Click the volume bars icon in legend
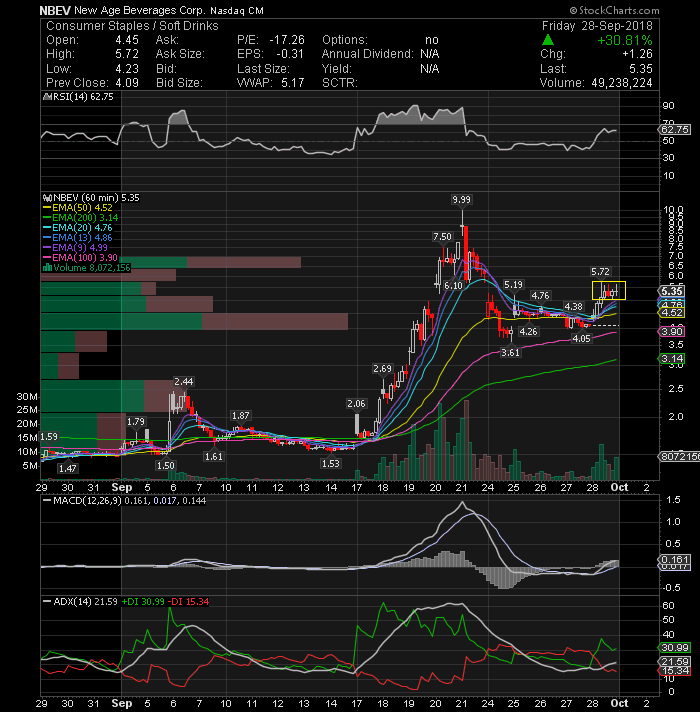 47,267
